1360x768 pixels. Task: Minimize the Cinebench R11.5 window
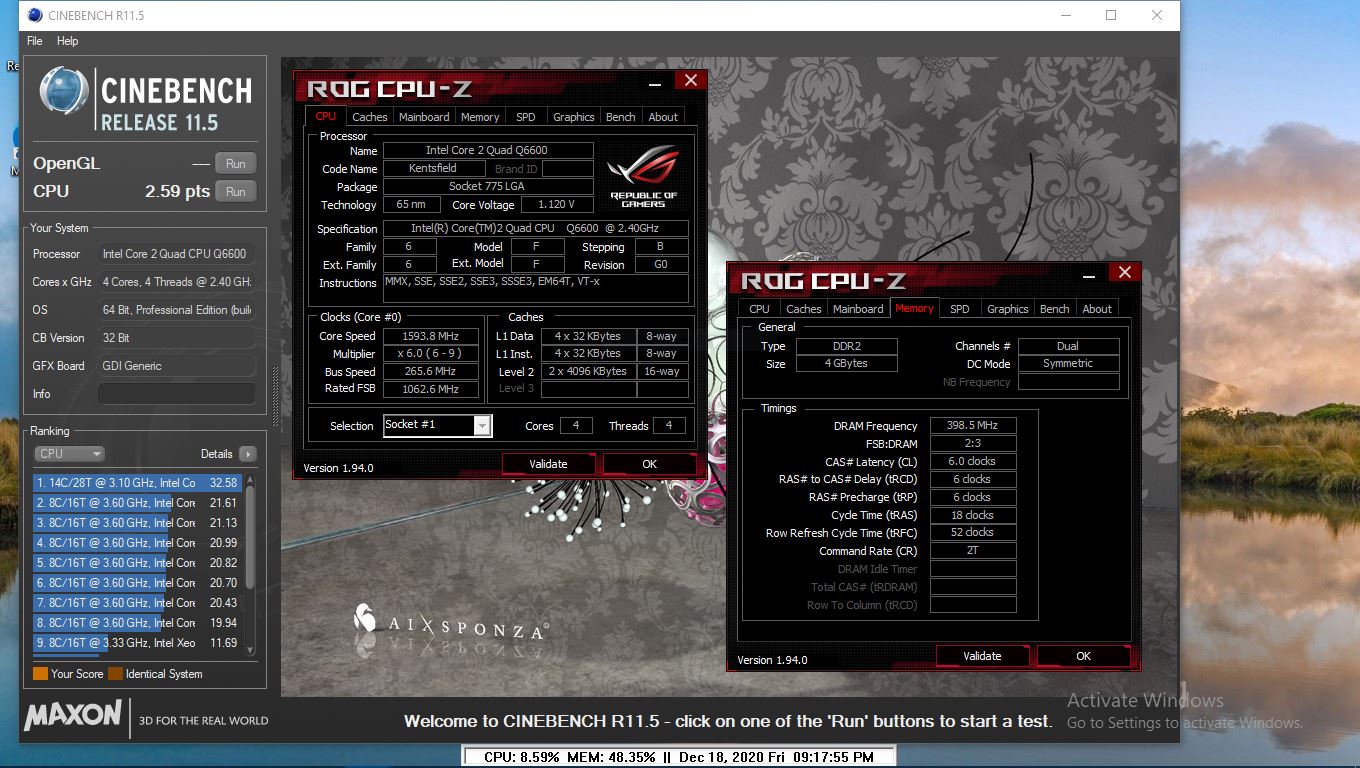point(1064,15)
